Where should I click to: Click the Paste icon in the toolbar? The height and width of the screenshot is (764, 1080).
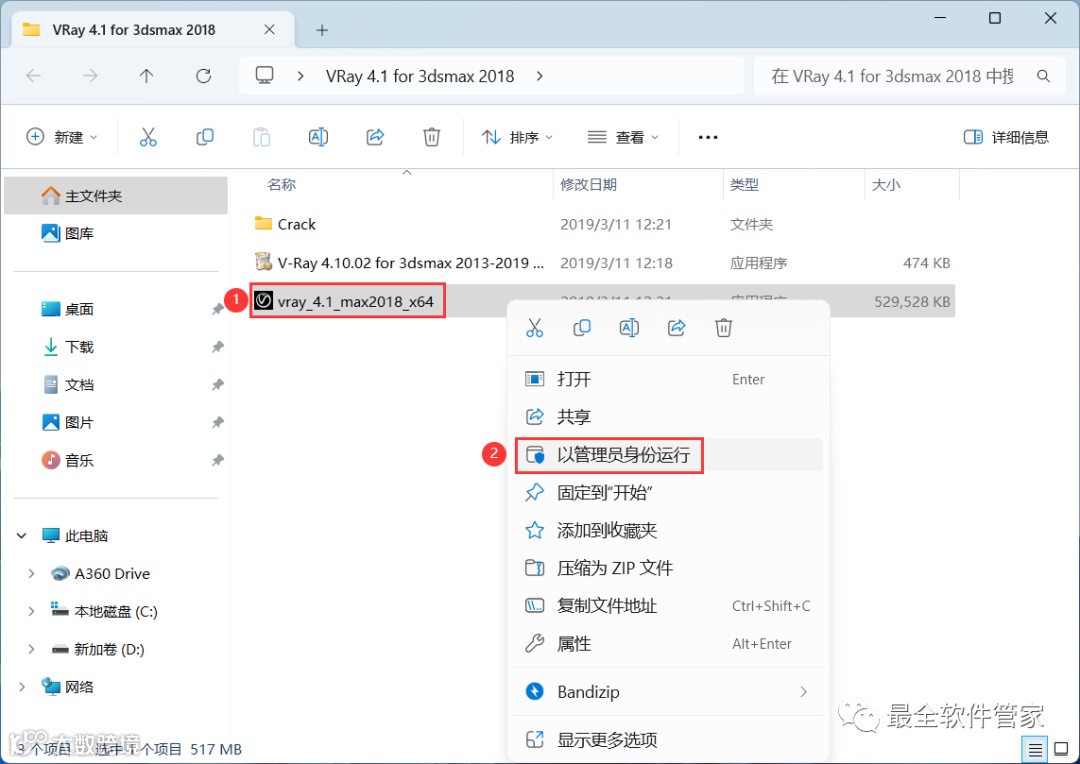261,137
